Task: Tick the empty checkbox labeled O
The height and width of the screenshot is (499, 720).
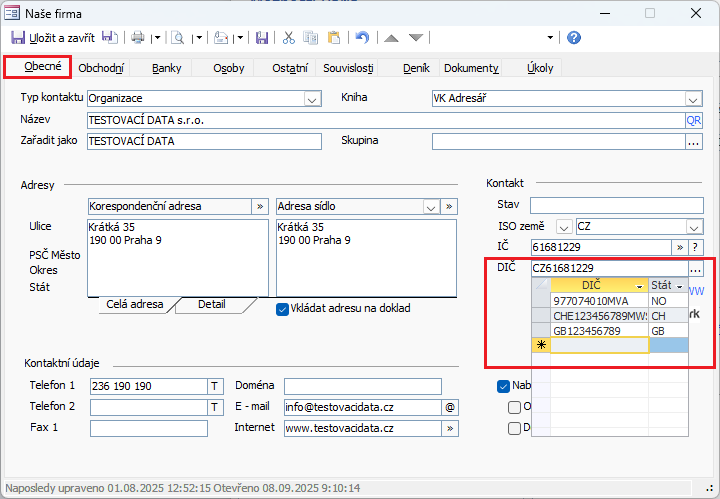Action: coord(514,407)
